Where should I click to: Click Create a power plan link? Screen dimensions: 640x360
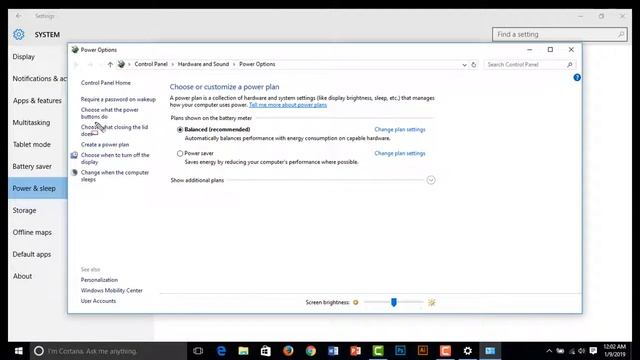[105, 144]
